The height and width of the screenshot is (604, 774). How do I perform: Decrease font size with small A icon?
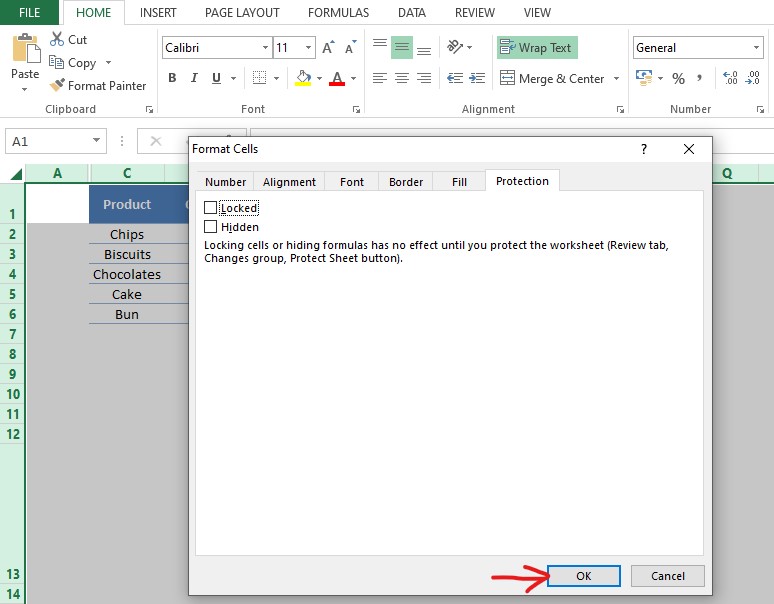[x=350, y=47]
